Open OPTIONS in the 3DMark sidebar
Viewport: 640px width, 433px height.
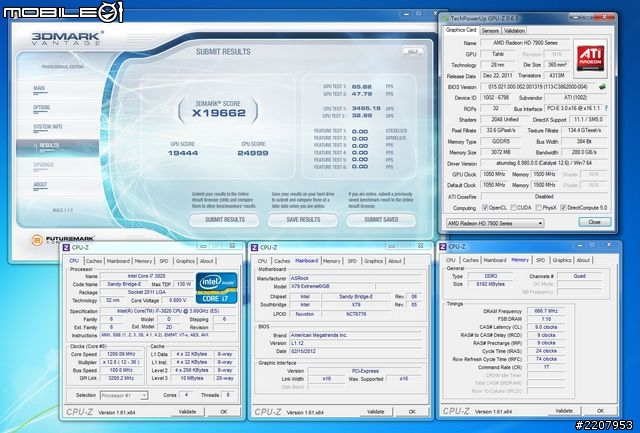(x=42, y=108)
